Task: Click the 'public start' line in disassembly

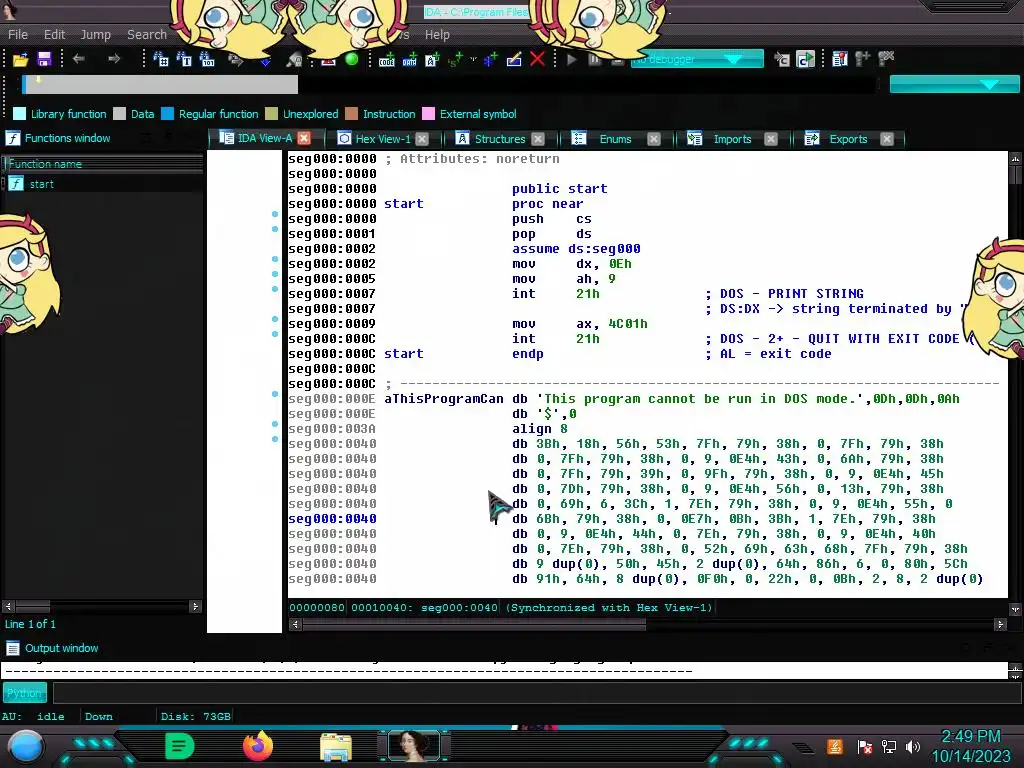Action: tap(560, 189)
